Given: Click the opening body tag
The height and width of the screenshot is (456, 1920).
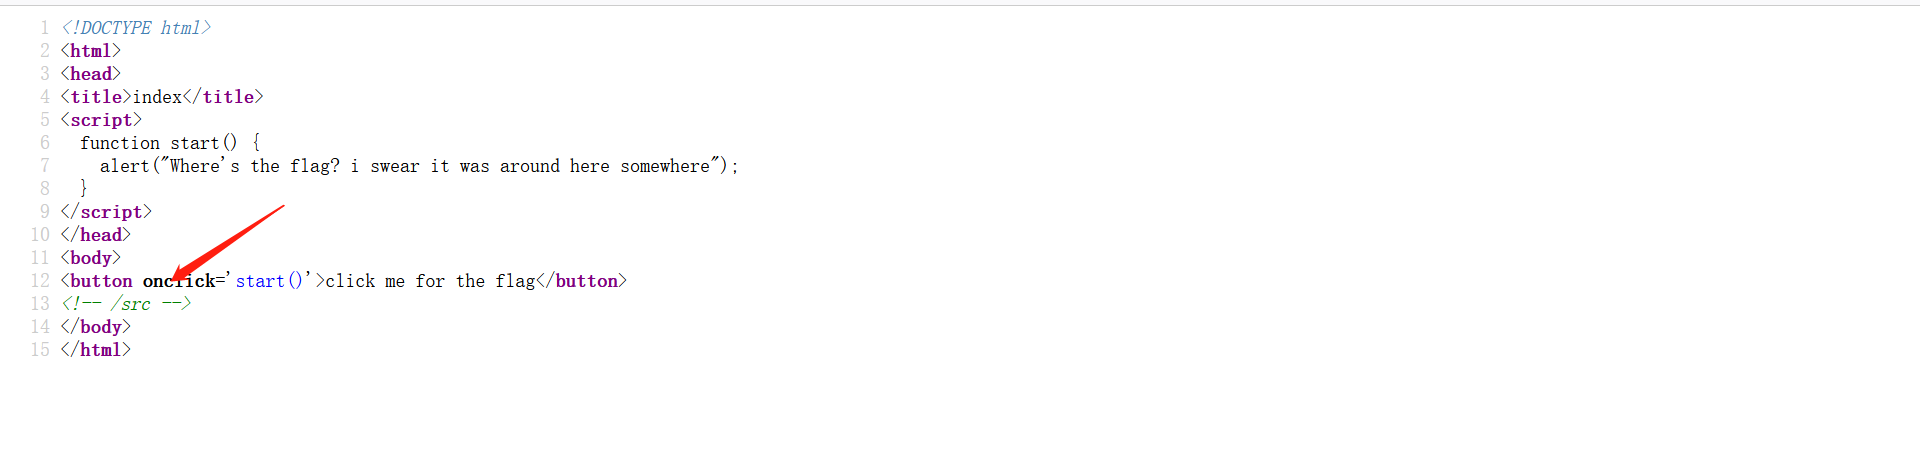Looking at the screenshot, I should (90, 258).
